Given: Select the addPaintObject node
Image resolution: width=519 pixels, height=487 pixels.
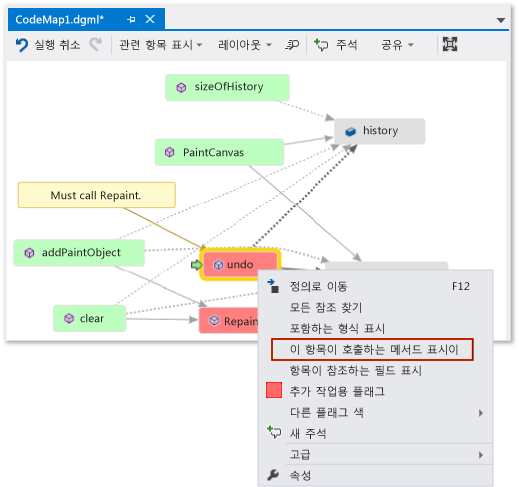Looking at the screenshot, I should pyautogui.click(x=79, y=253).
